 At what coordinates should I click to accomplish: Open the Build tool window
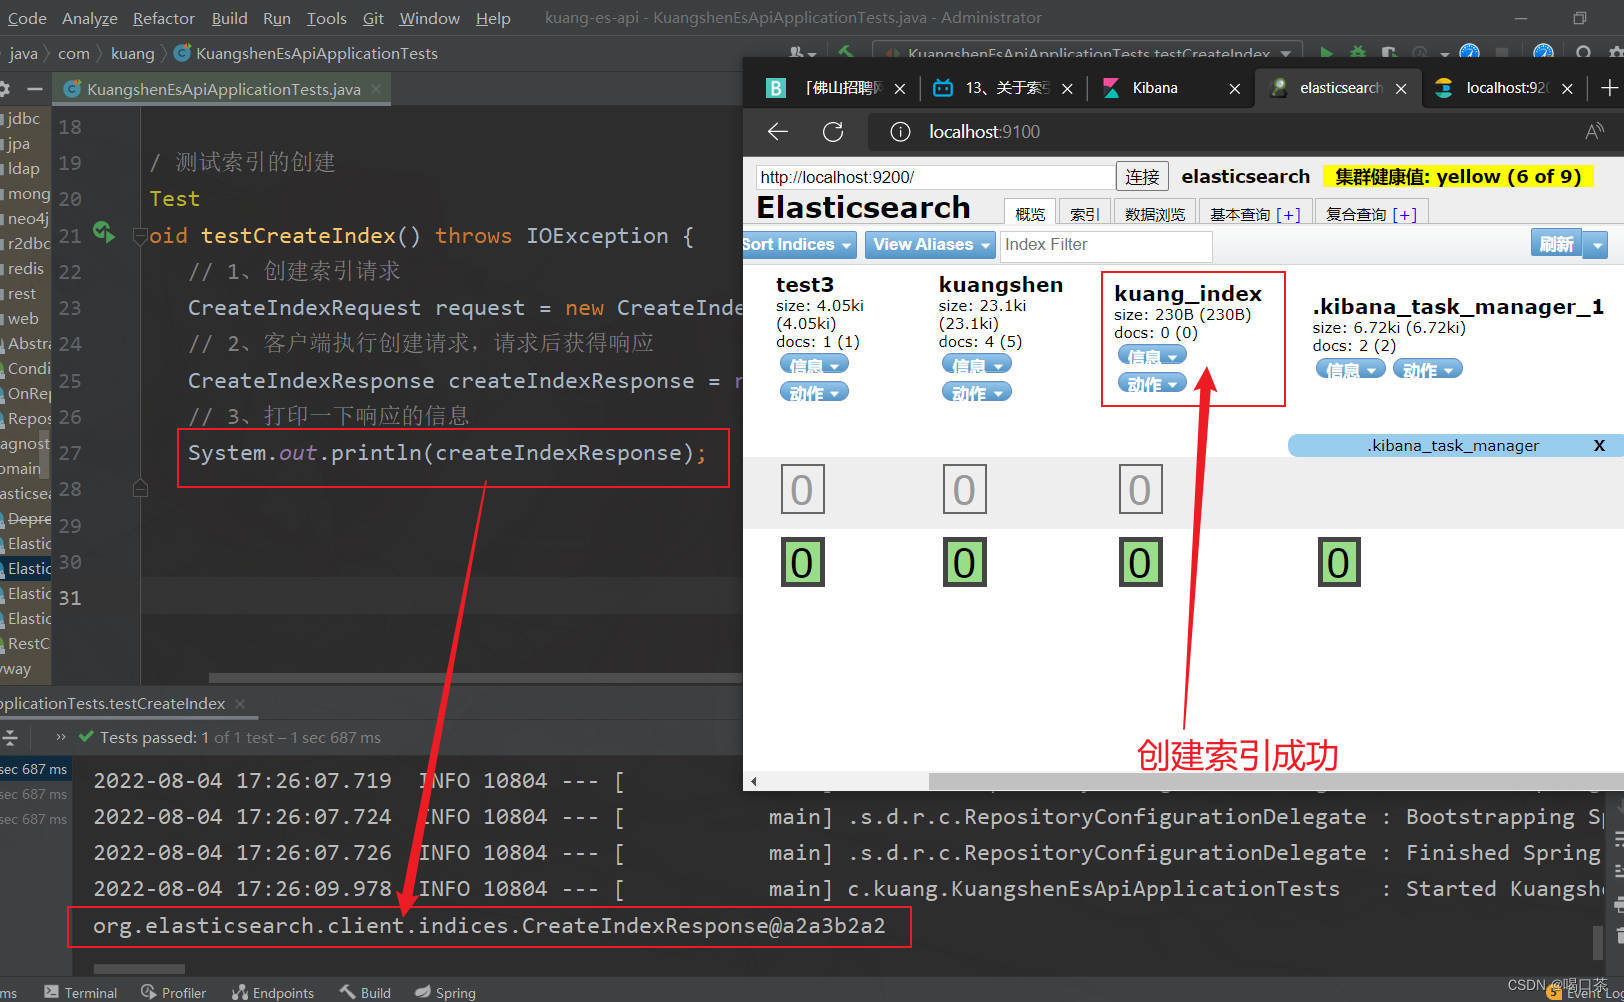click(x=365, y=992)
